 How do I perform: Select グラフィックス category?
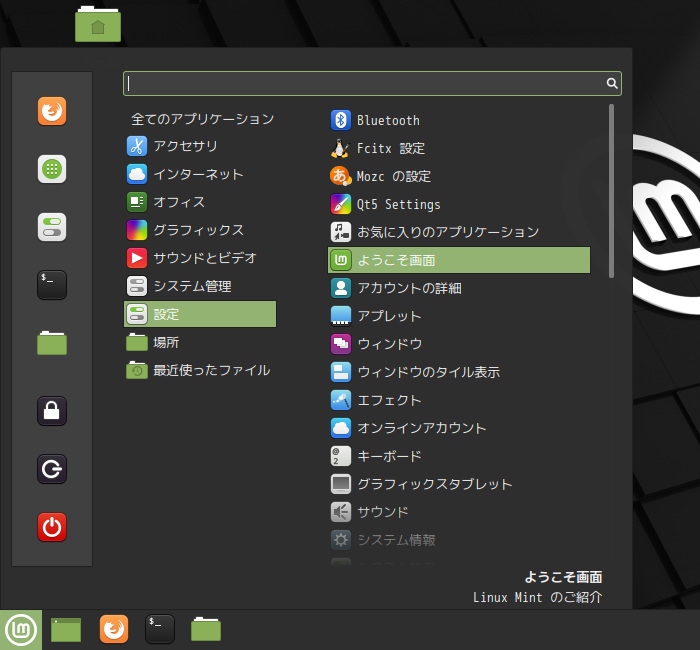pyautogui.click(x=200, y=230)
